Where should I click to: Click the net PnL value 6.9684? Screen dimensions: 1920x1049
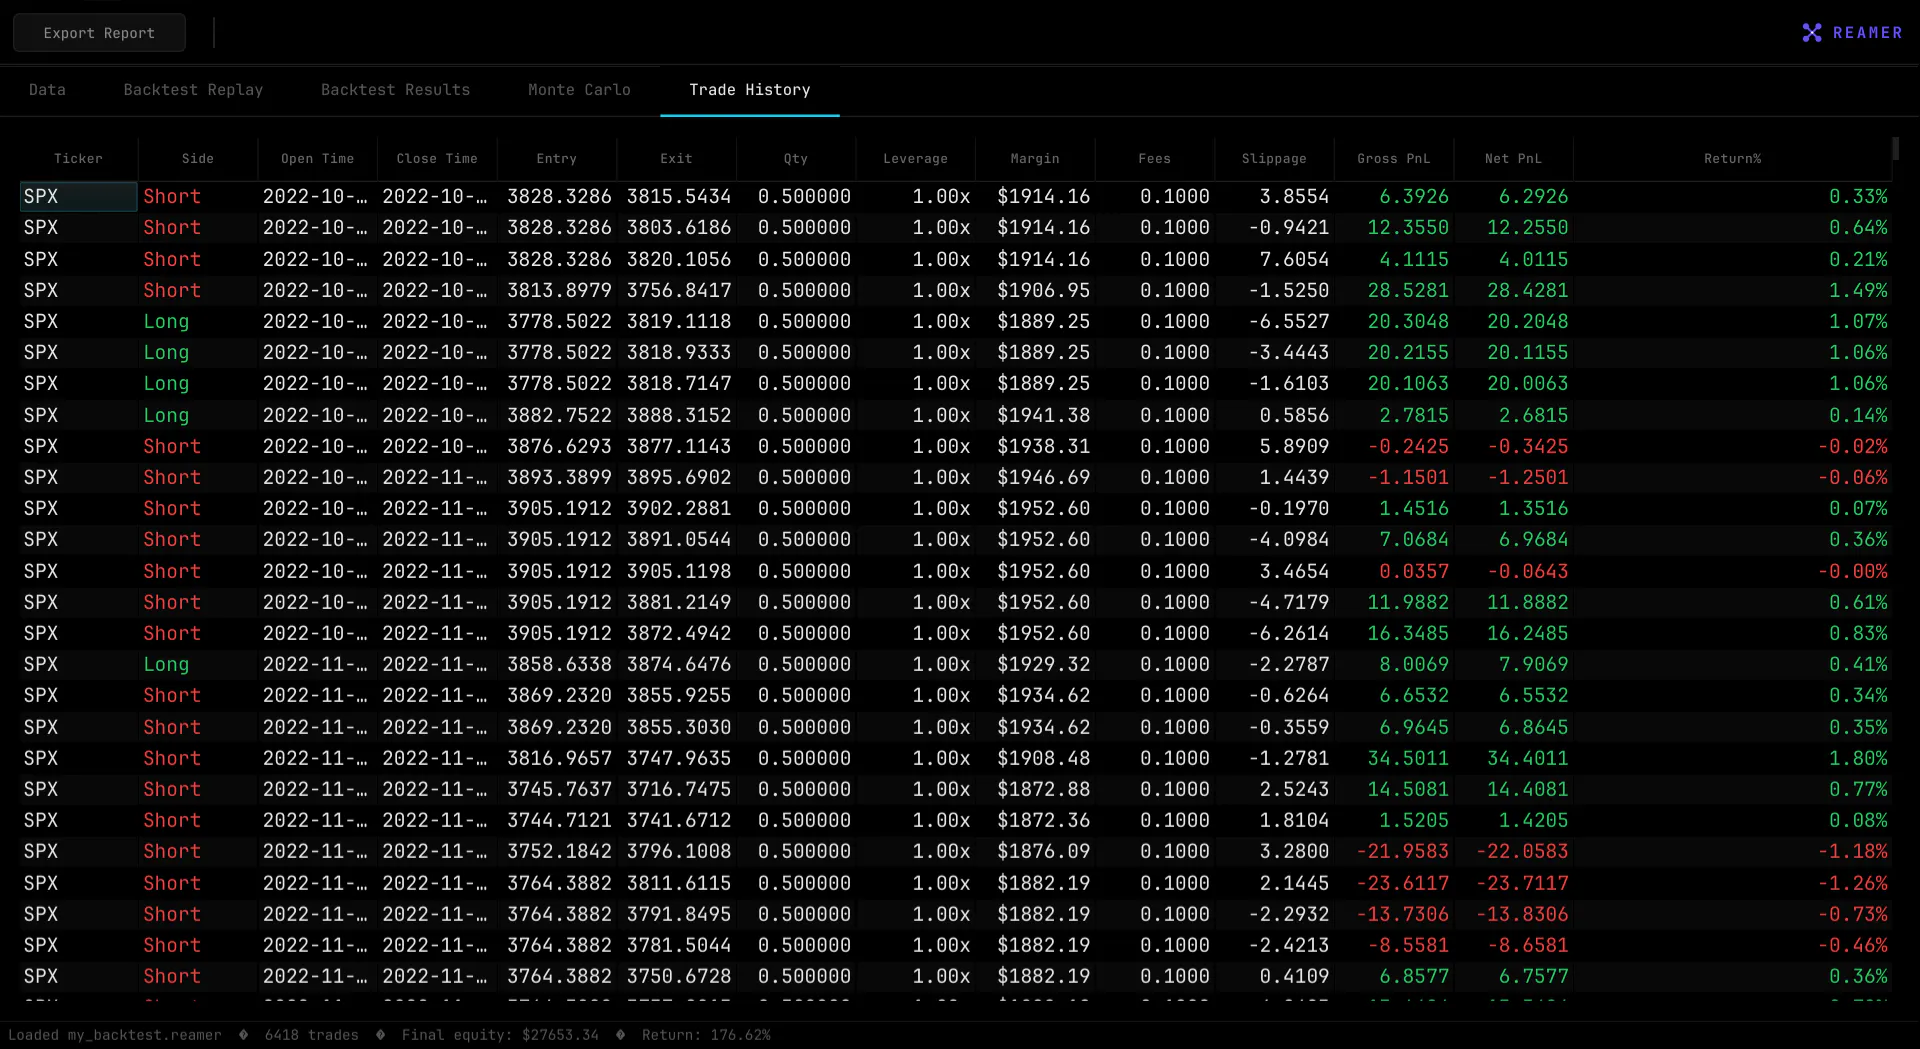coord(1533,539)
